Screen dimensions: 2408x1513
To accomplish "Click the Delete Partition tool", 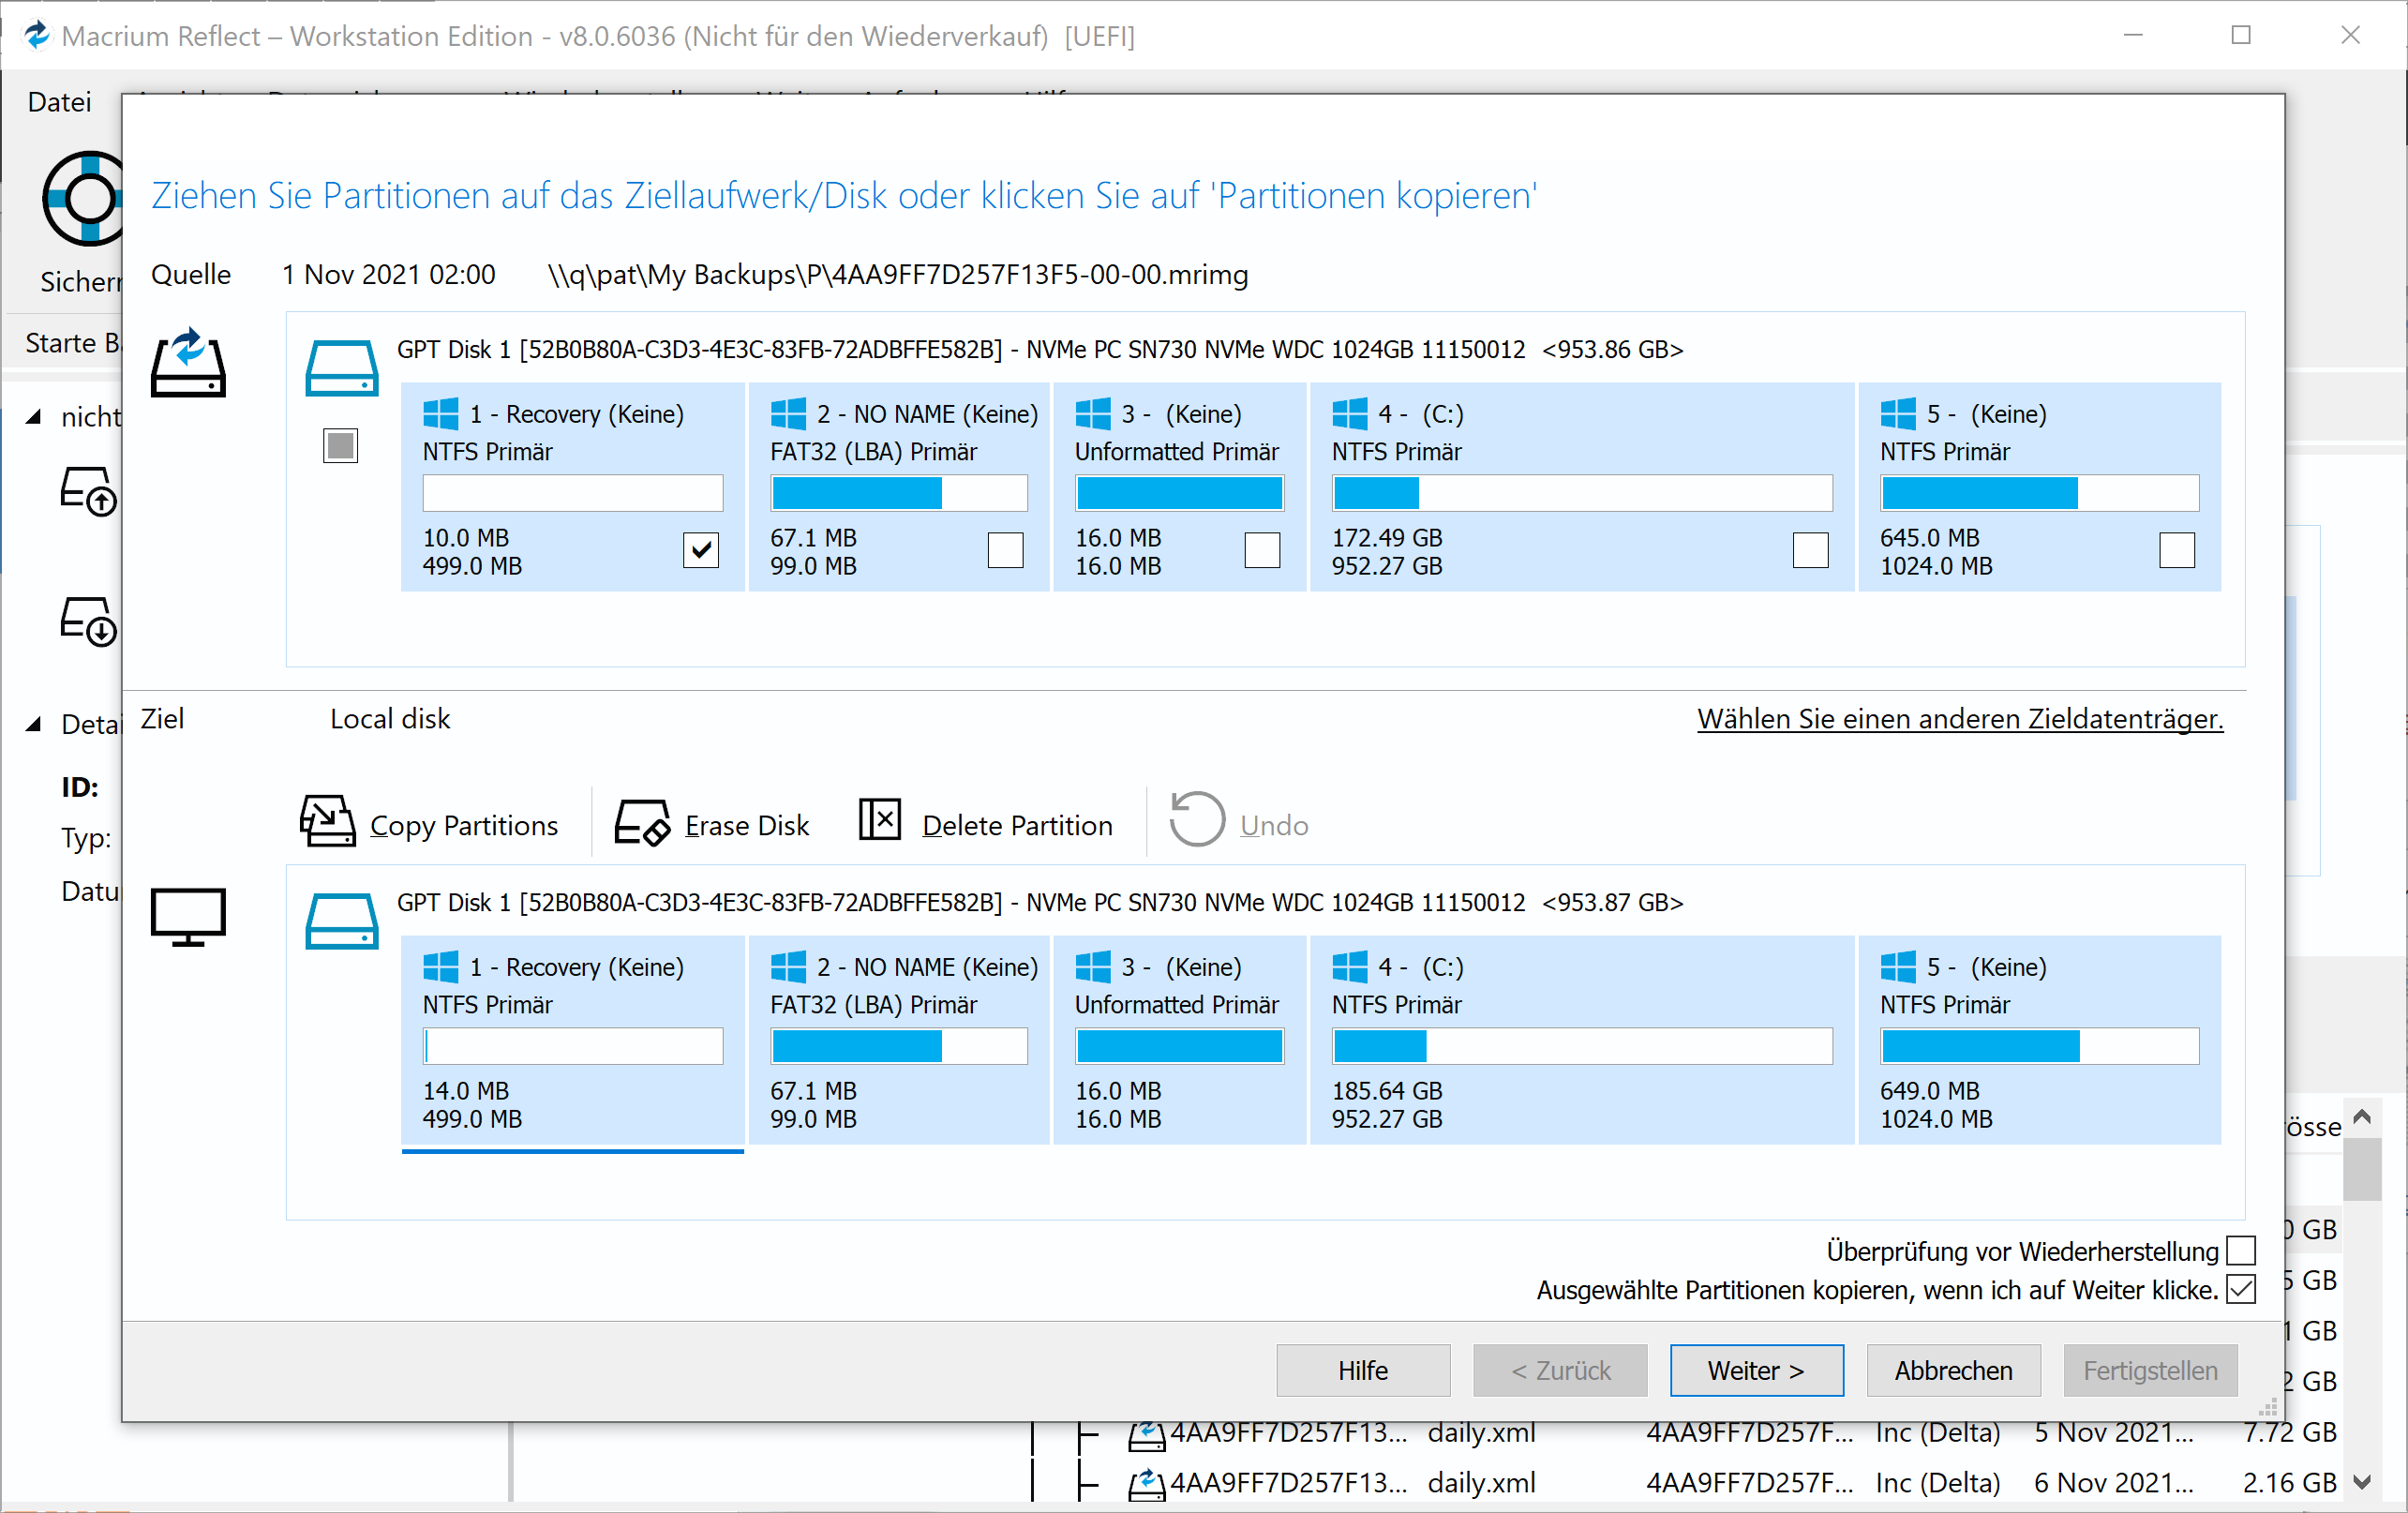I will point(985,823).
